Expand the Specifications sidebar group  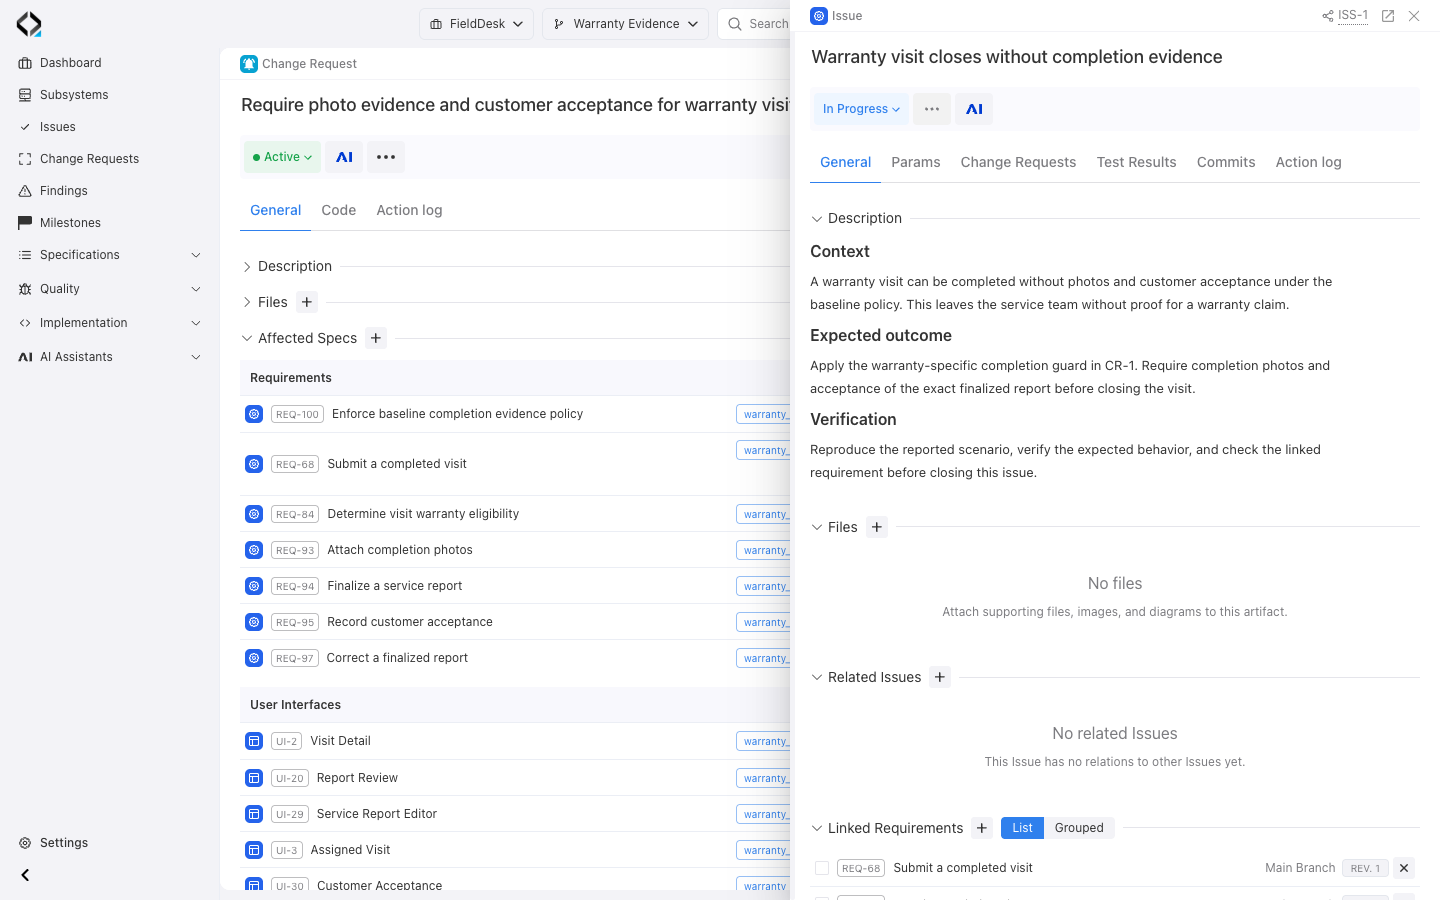coord(110,255)
